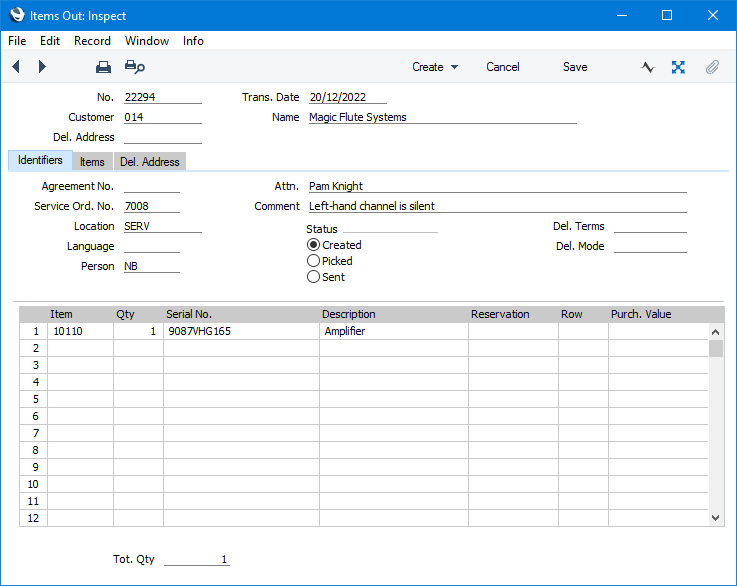Click the Purch. Value column header
Viewport: 737px width, 586px height.
[641, 314]
